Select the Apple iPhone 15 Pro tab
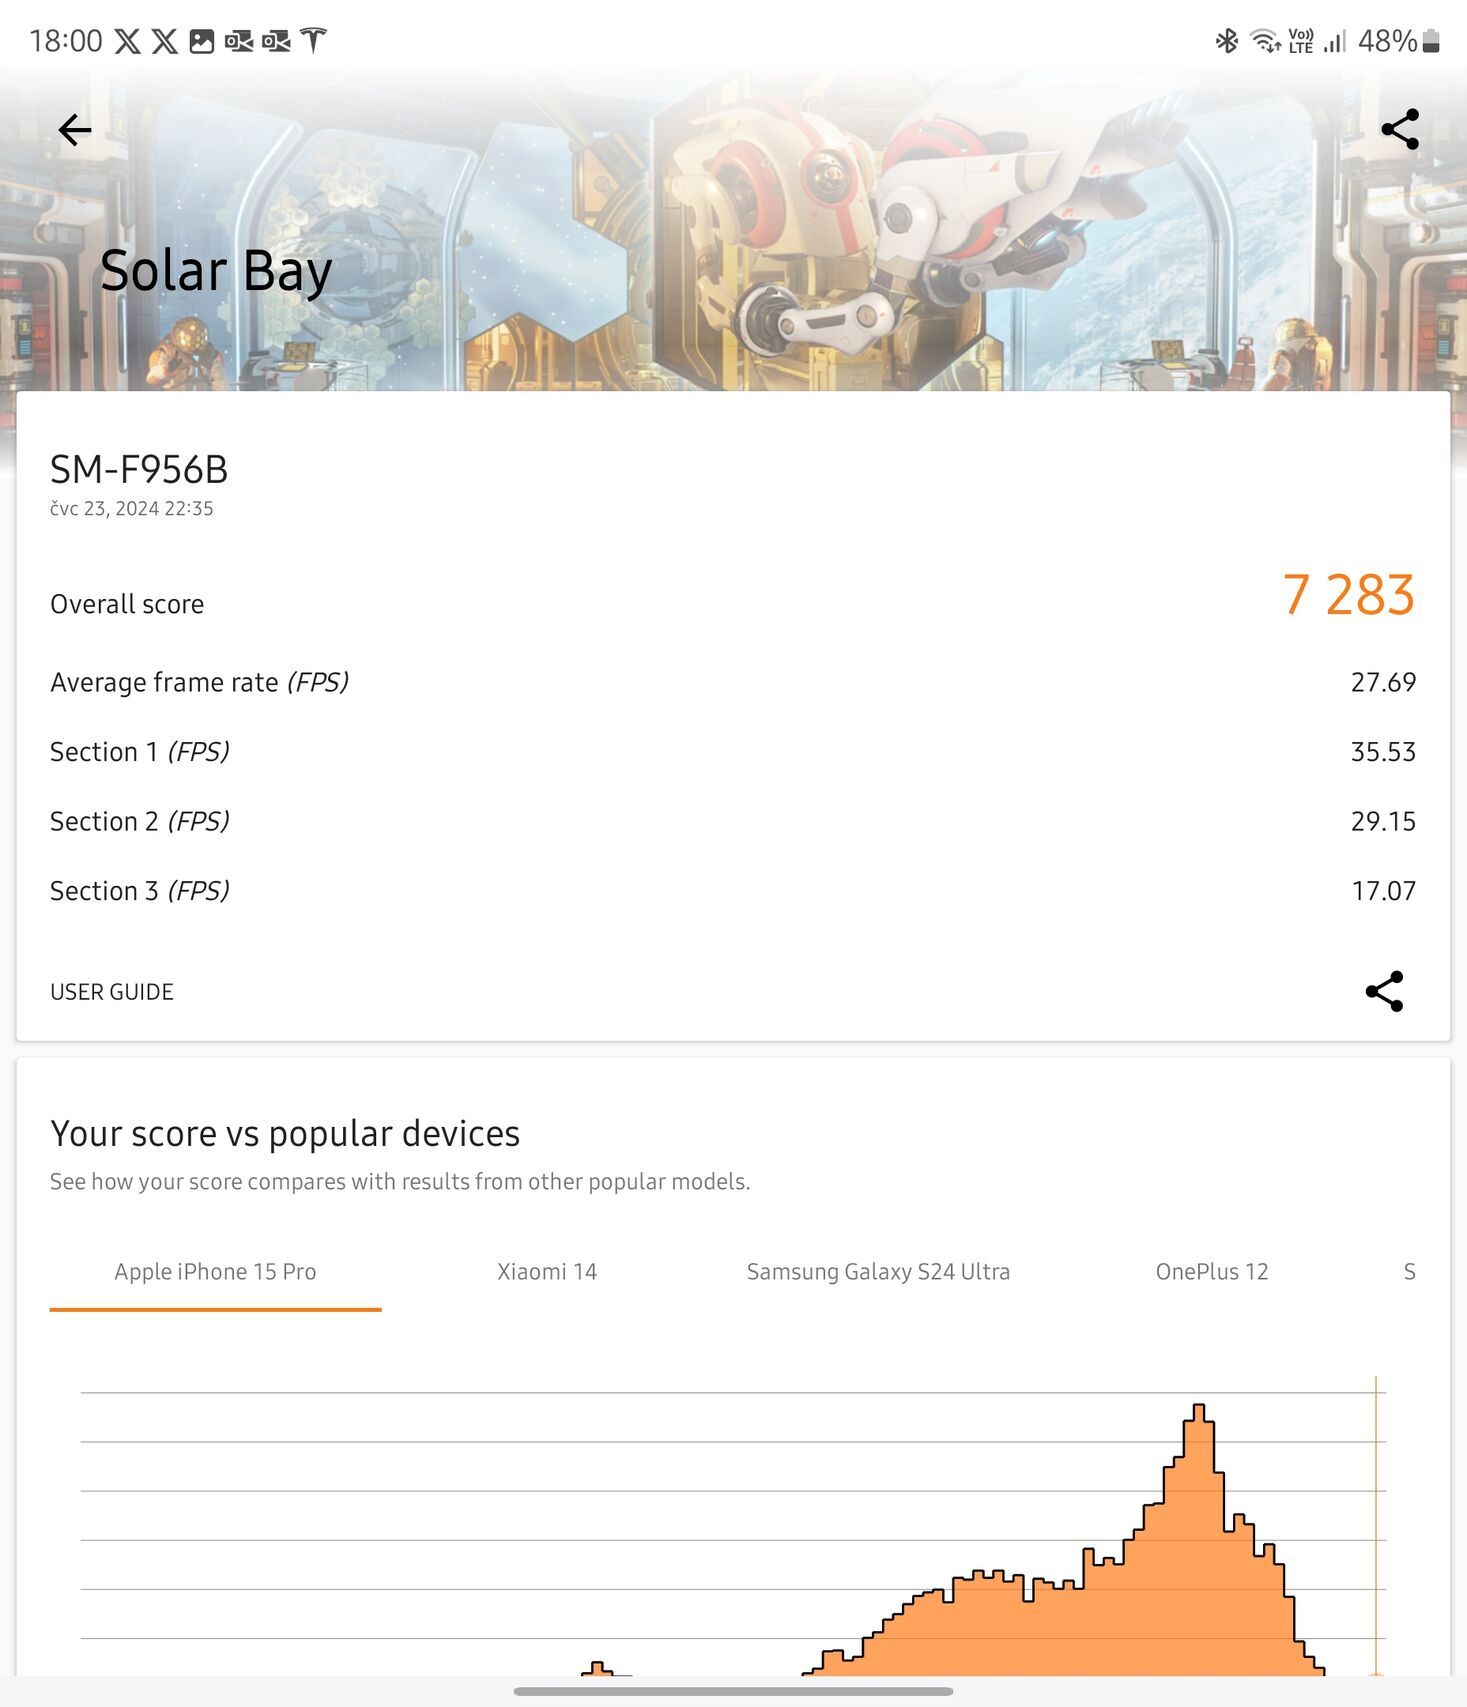Image resolution: width=1467 pixels, height=1707 pixels. (215, 1272)
